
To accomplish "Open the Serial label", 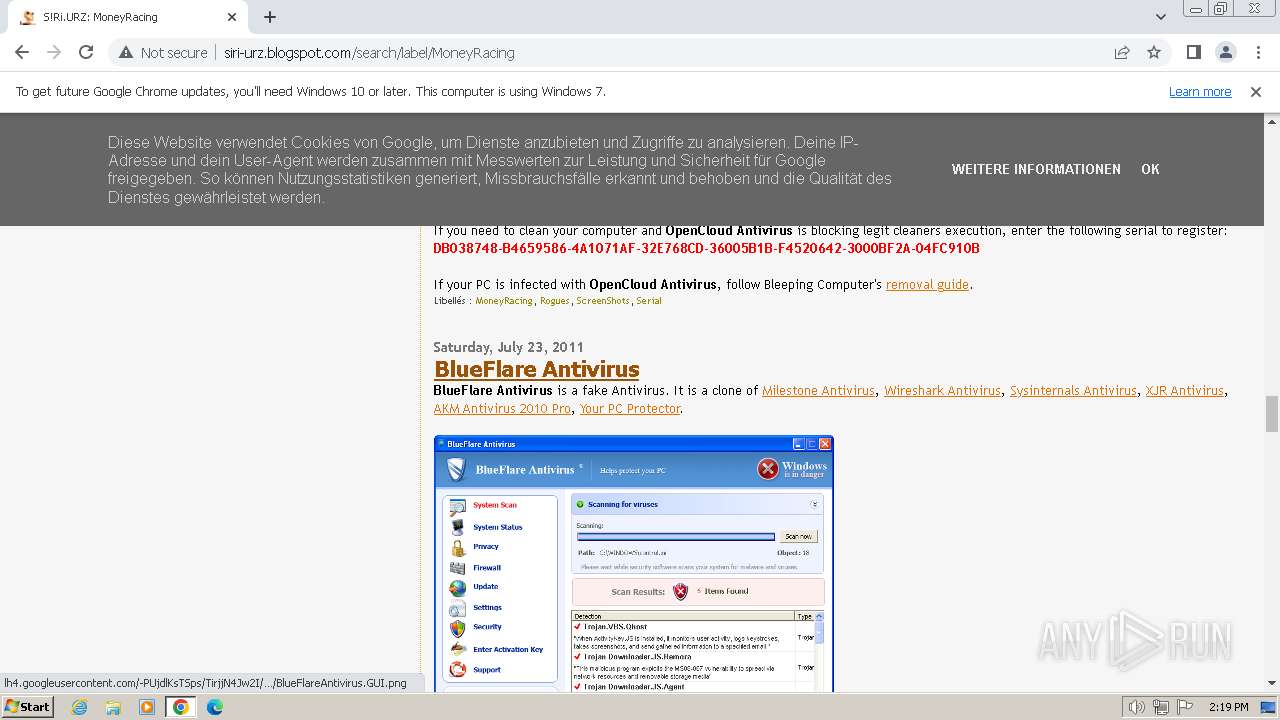I will coord(649,300).
